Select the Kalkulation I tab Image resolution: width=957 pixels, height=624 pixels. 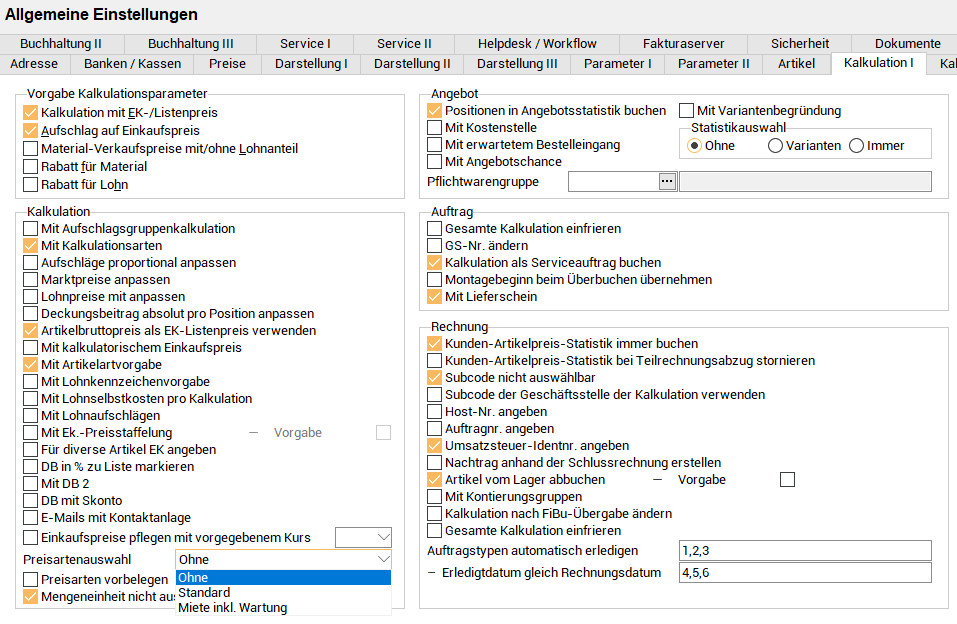[879, 63]
